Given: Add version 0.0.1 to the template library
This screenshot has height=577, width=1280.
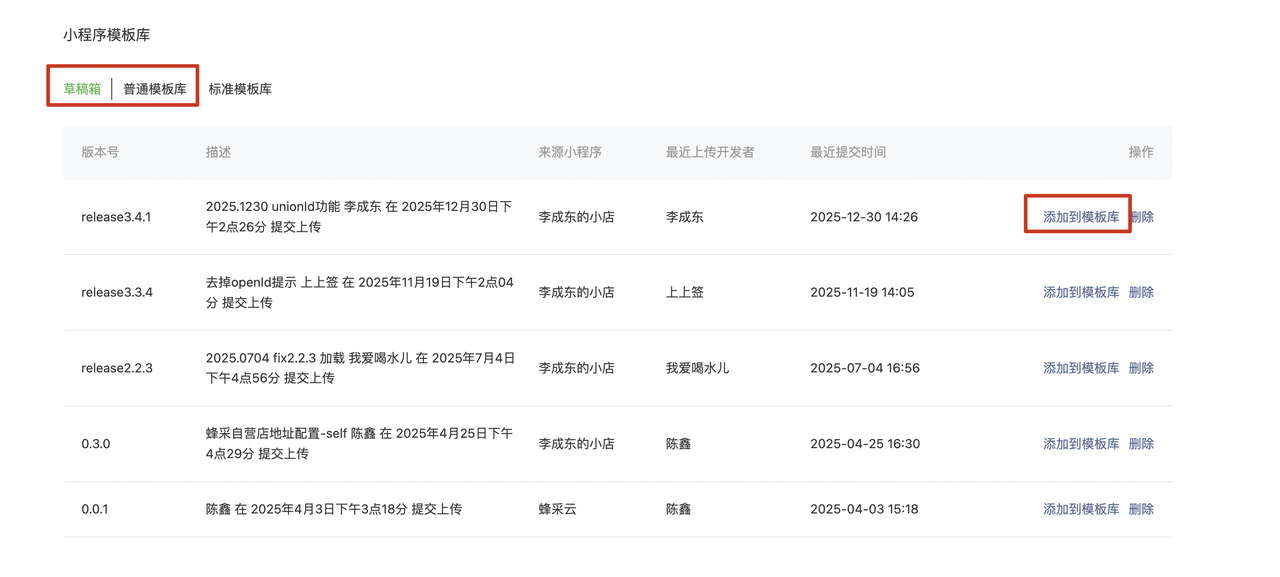Looking at the screenshot, I should pos(1081,509).
